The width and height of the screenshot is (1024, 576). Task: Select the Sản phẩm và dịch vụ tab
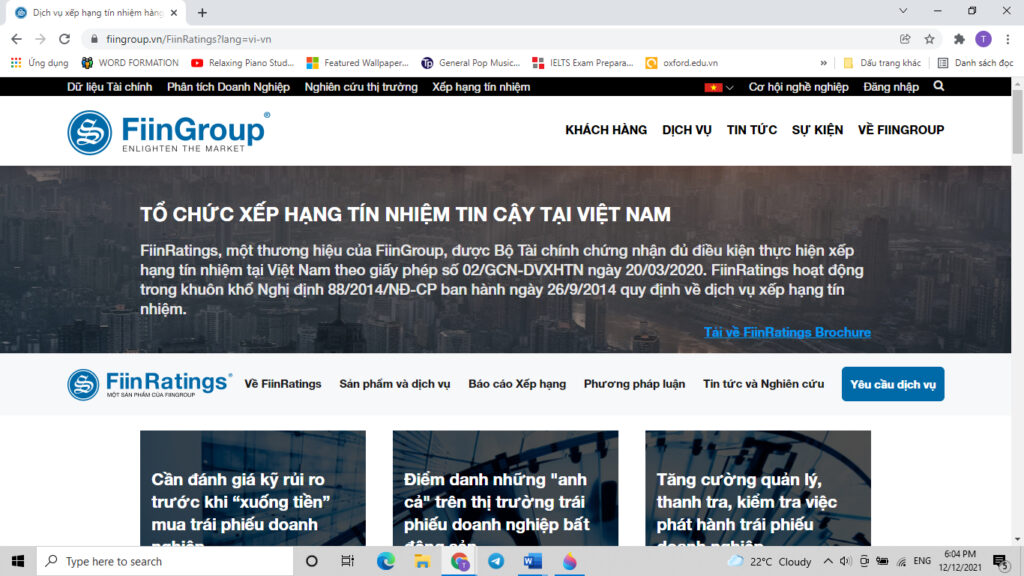pyautogui.click(x=394, y=384)
